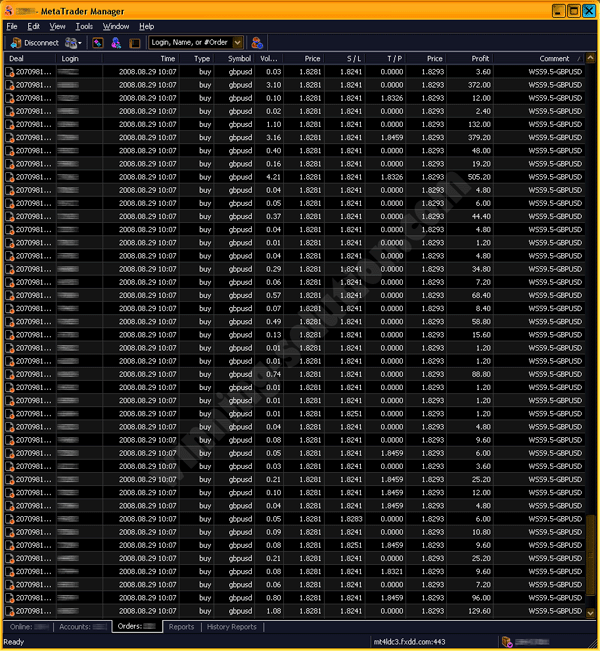
Task: Click the dark journal window toolbar icon
Action: pos(134,43)
